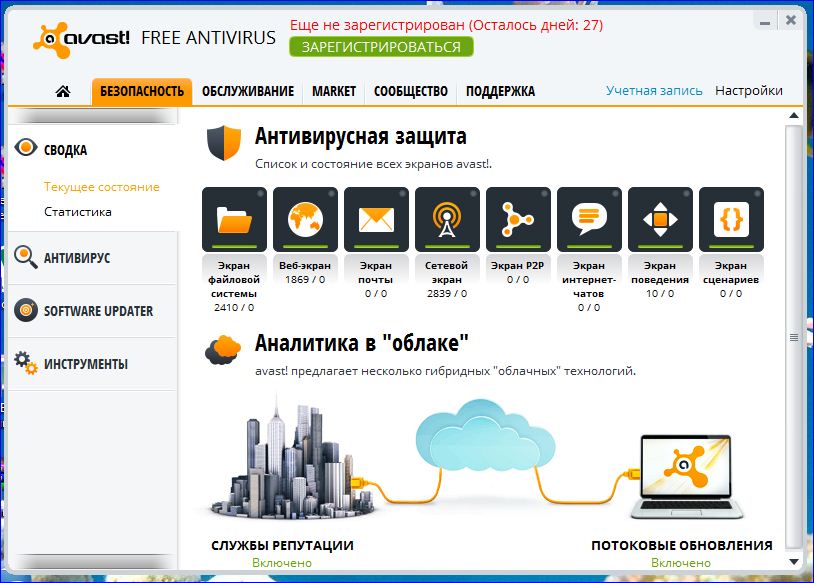Click the avast! logo in the header
Screen dimensions: 814x583
(x=81, y=39)
